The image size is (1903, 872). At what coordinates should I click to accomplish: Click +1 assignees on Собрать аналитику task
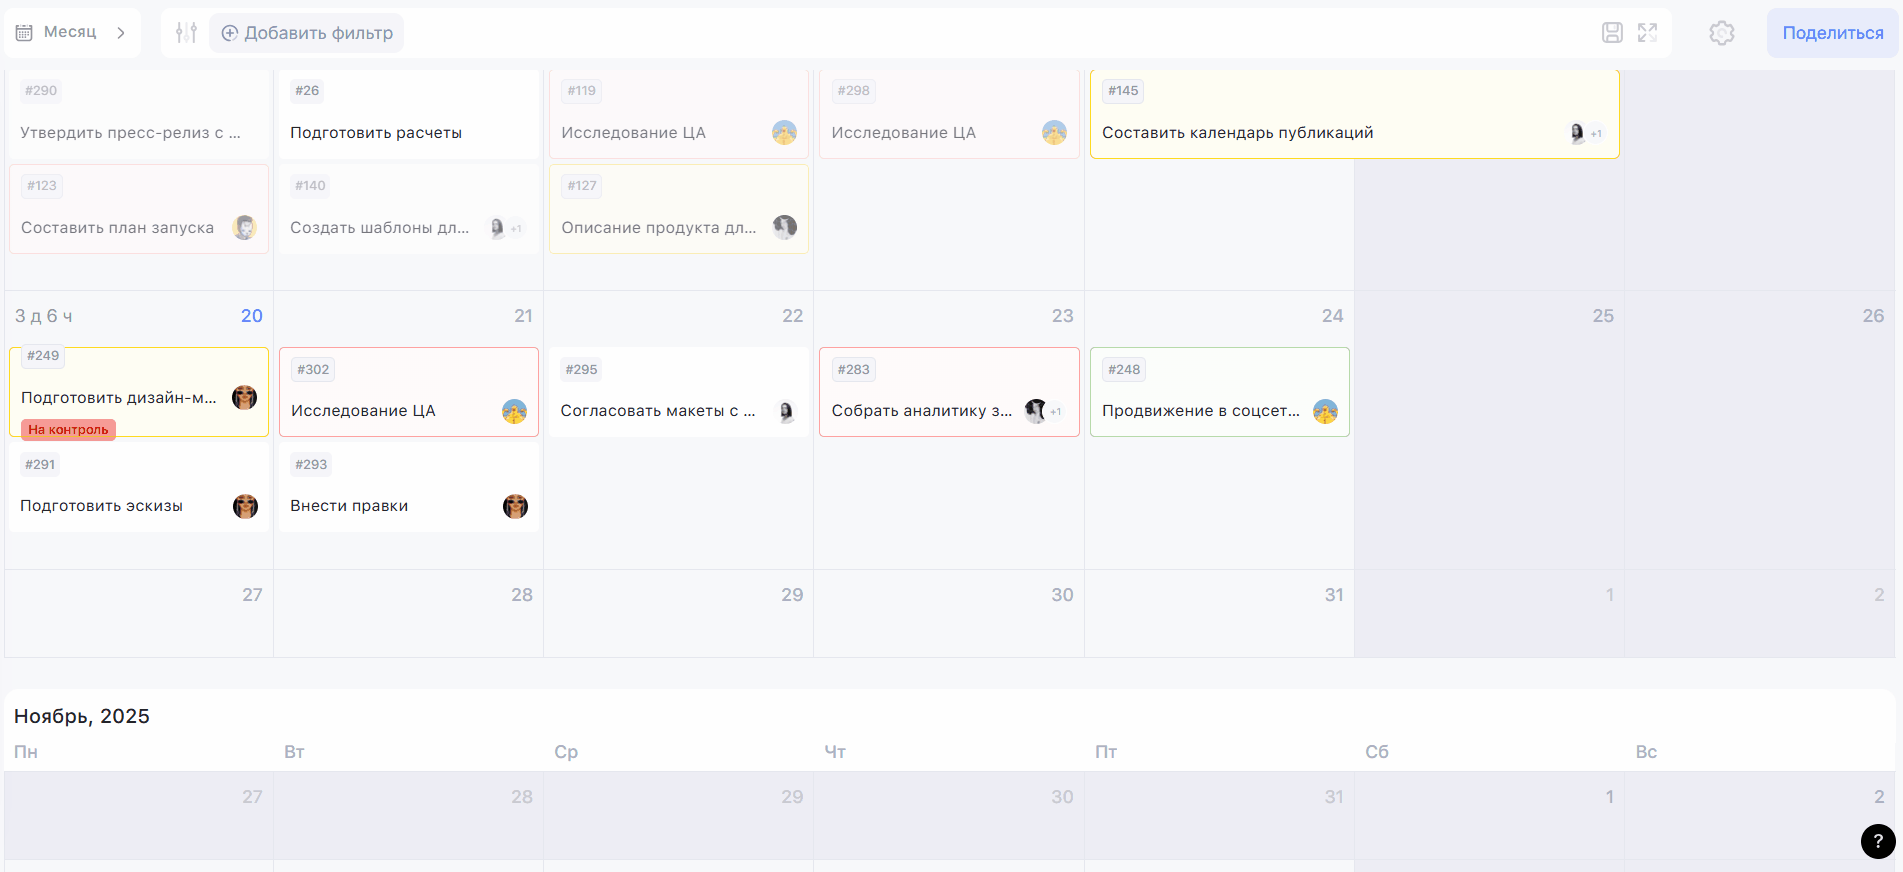click(x=1056, y=411)
